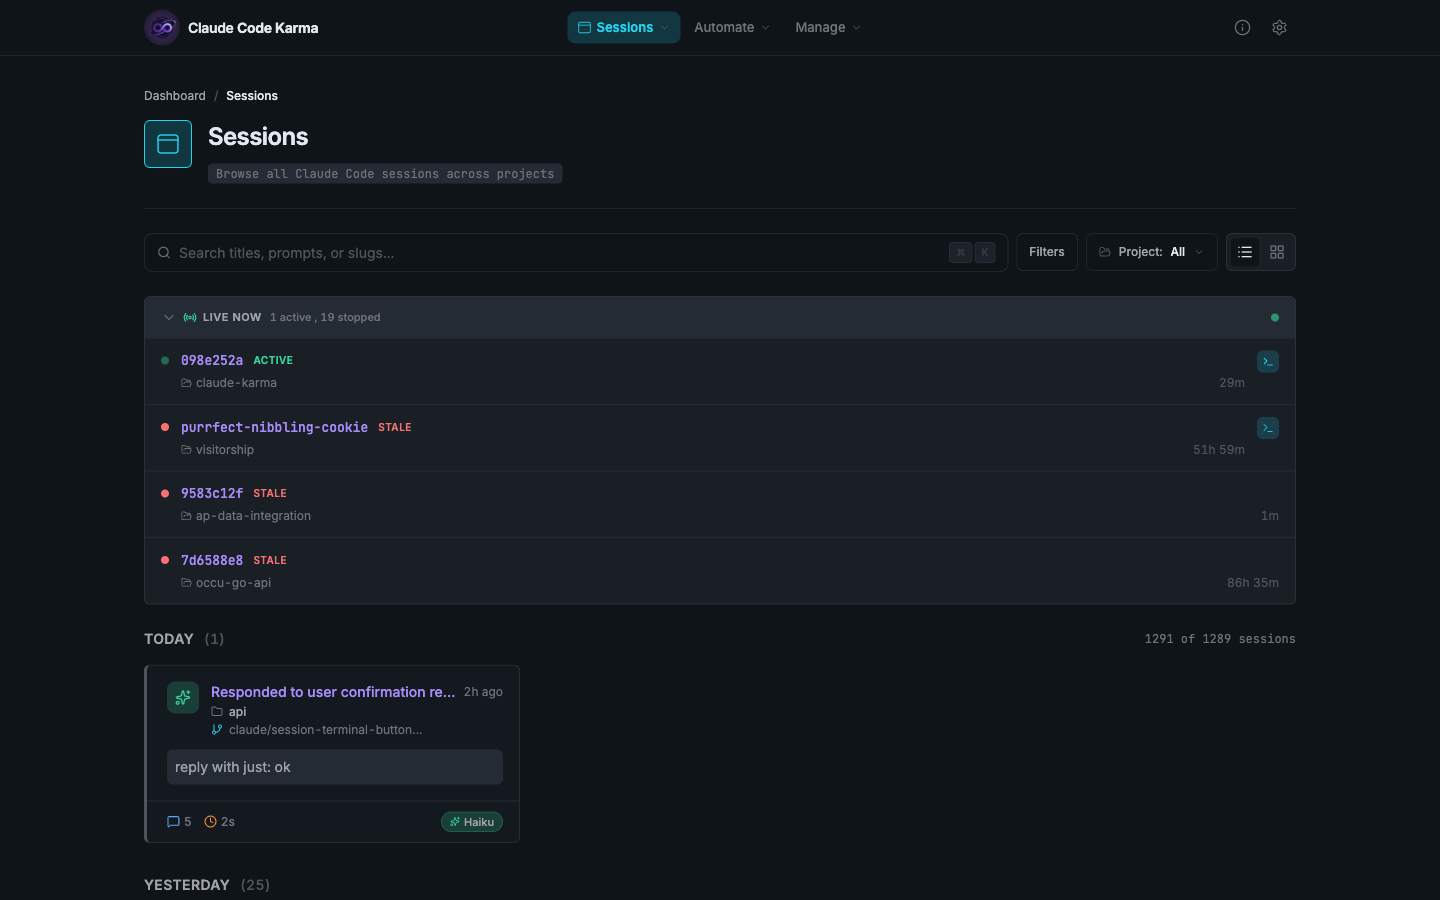
Task: Open settings gear icon
Action: coord(1279,28)
